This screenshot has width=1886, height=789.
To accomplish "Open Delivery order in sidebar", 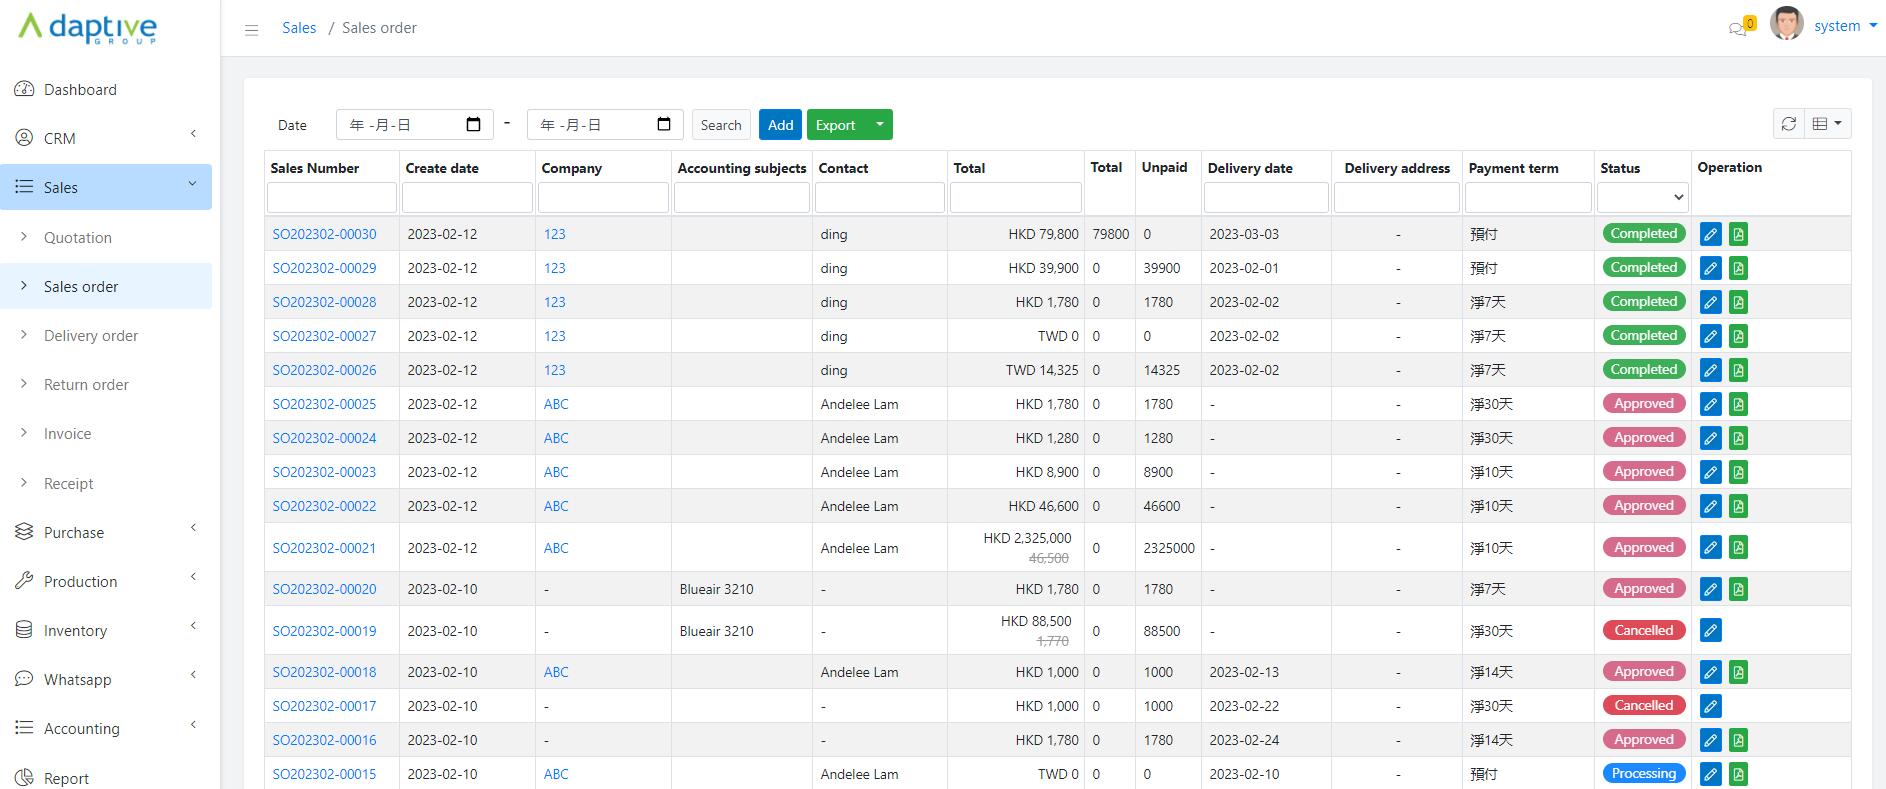I will pyautogui.click(x=91, y=336).
